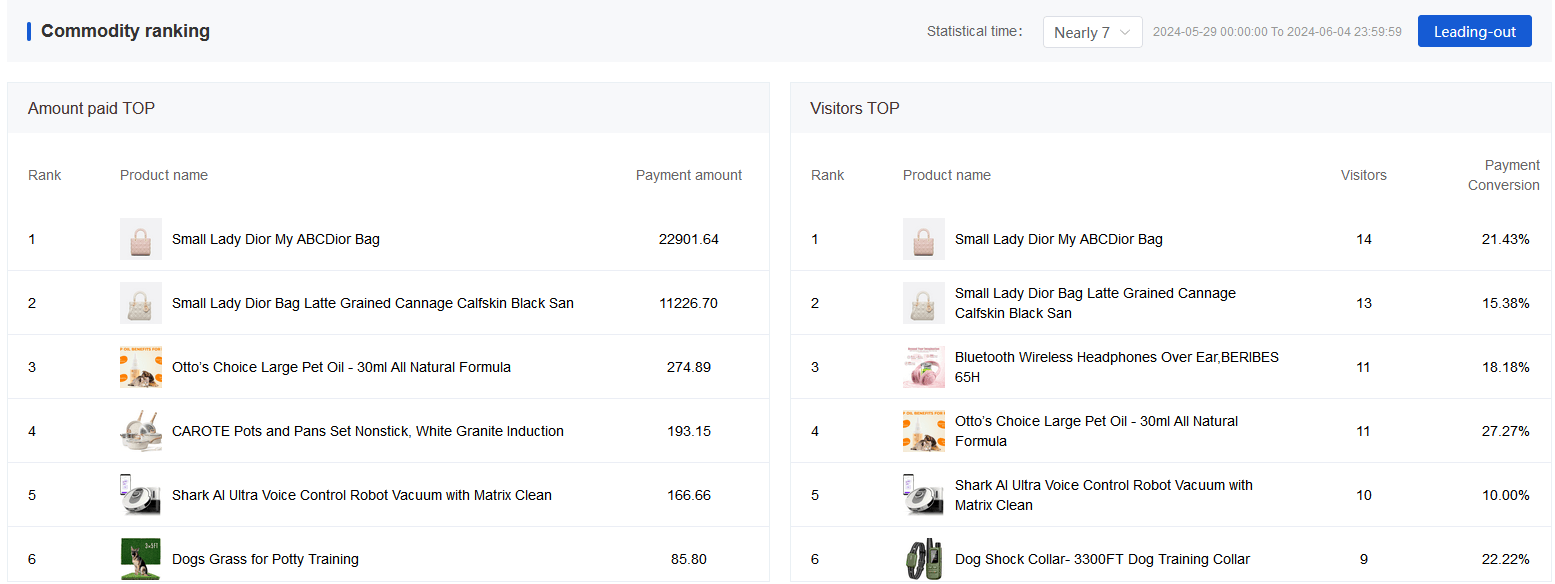
Task: Click the Bluetooth Wireless Headphones thumbnail
Action: pyautogui.click(x=924, y=367)
